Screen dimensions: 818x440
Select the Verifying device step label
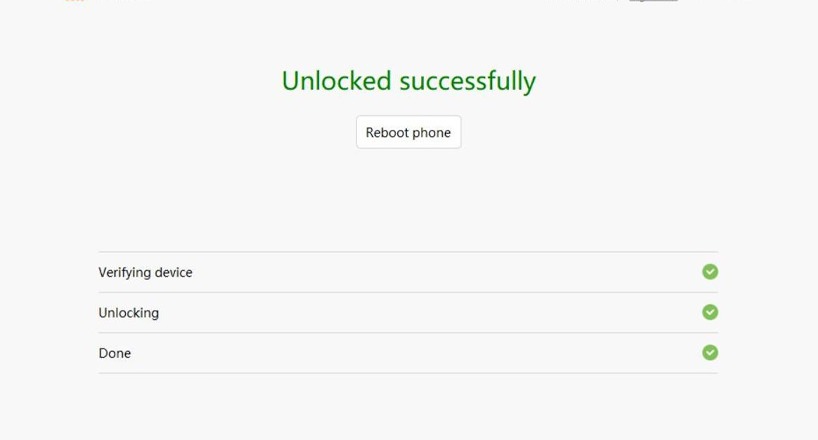point(145,272)
